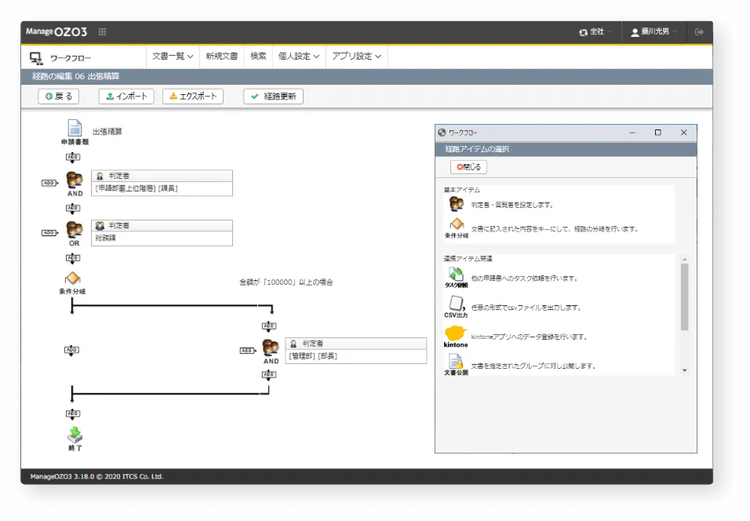The image size is (750, 521).
Task: Select the 判定者 box with 申請部署上位階層 課長
Action: (x=162, y=183)
